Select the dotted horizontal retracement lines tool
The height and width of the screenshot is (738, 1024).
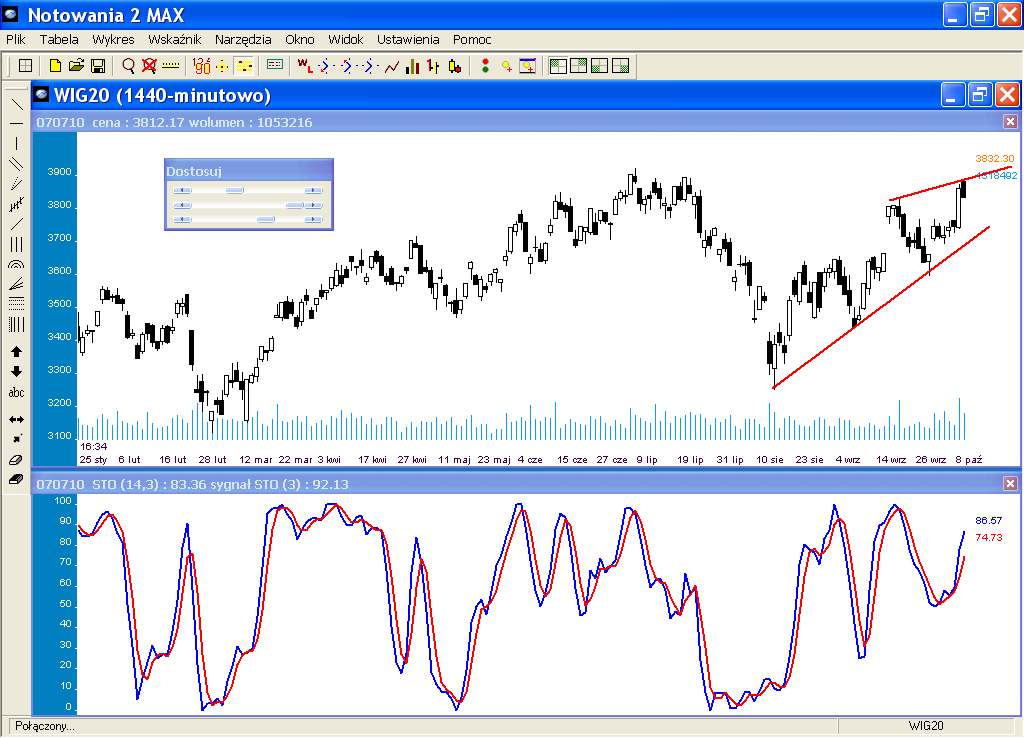(16, 303)
